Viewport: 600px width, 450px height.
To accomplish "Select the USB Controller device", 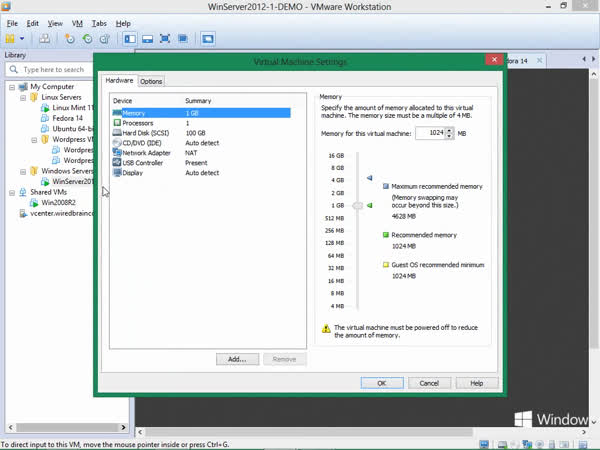I will 201,163.
